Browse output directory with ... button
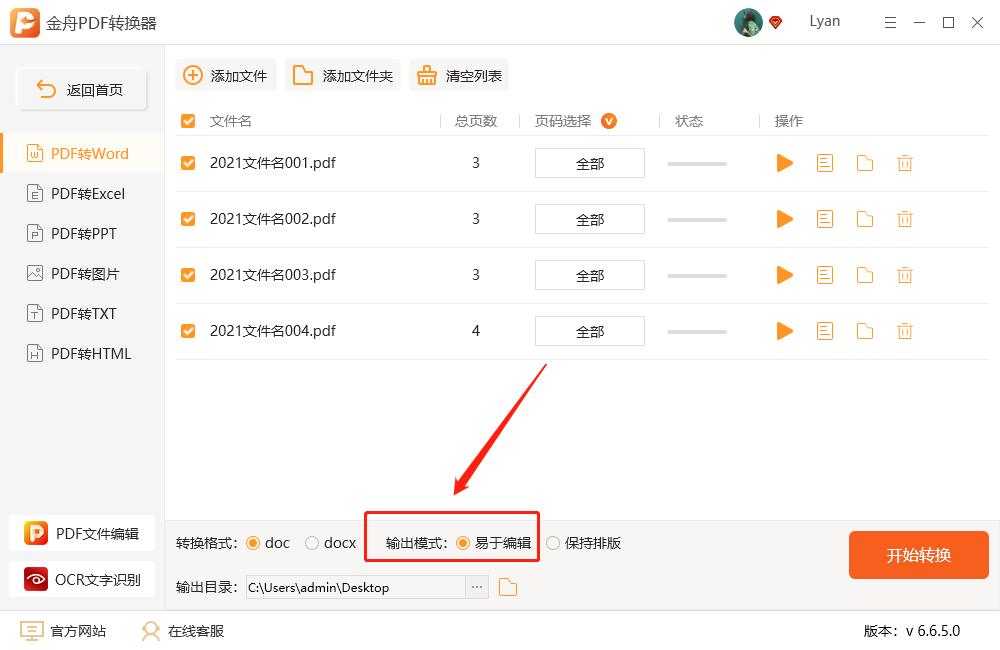Screen dimensions: 1000x650 click(x=477, y=587)
